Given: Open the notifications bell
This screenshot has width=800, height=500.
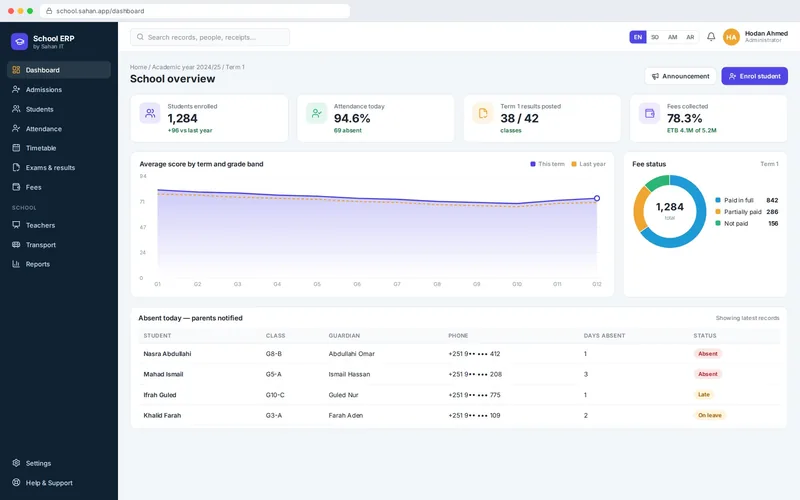Looking at the screenshot, I should coord(711,37).
